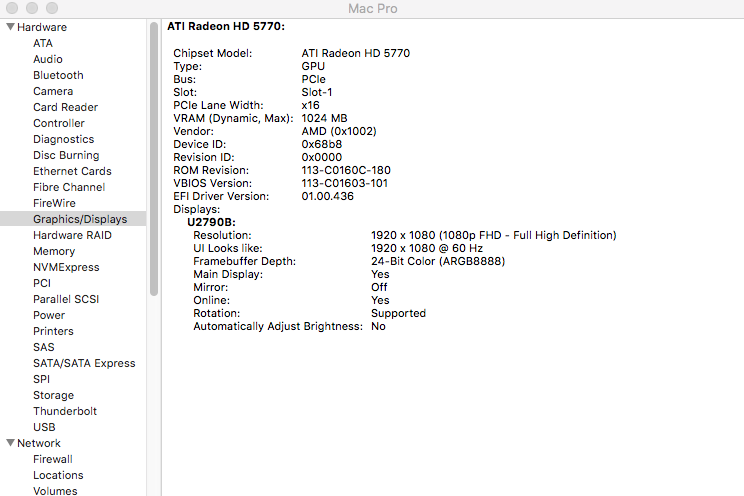Select the UI Looks like value
The image size is (744, 496).
(x=427, y=248)
